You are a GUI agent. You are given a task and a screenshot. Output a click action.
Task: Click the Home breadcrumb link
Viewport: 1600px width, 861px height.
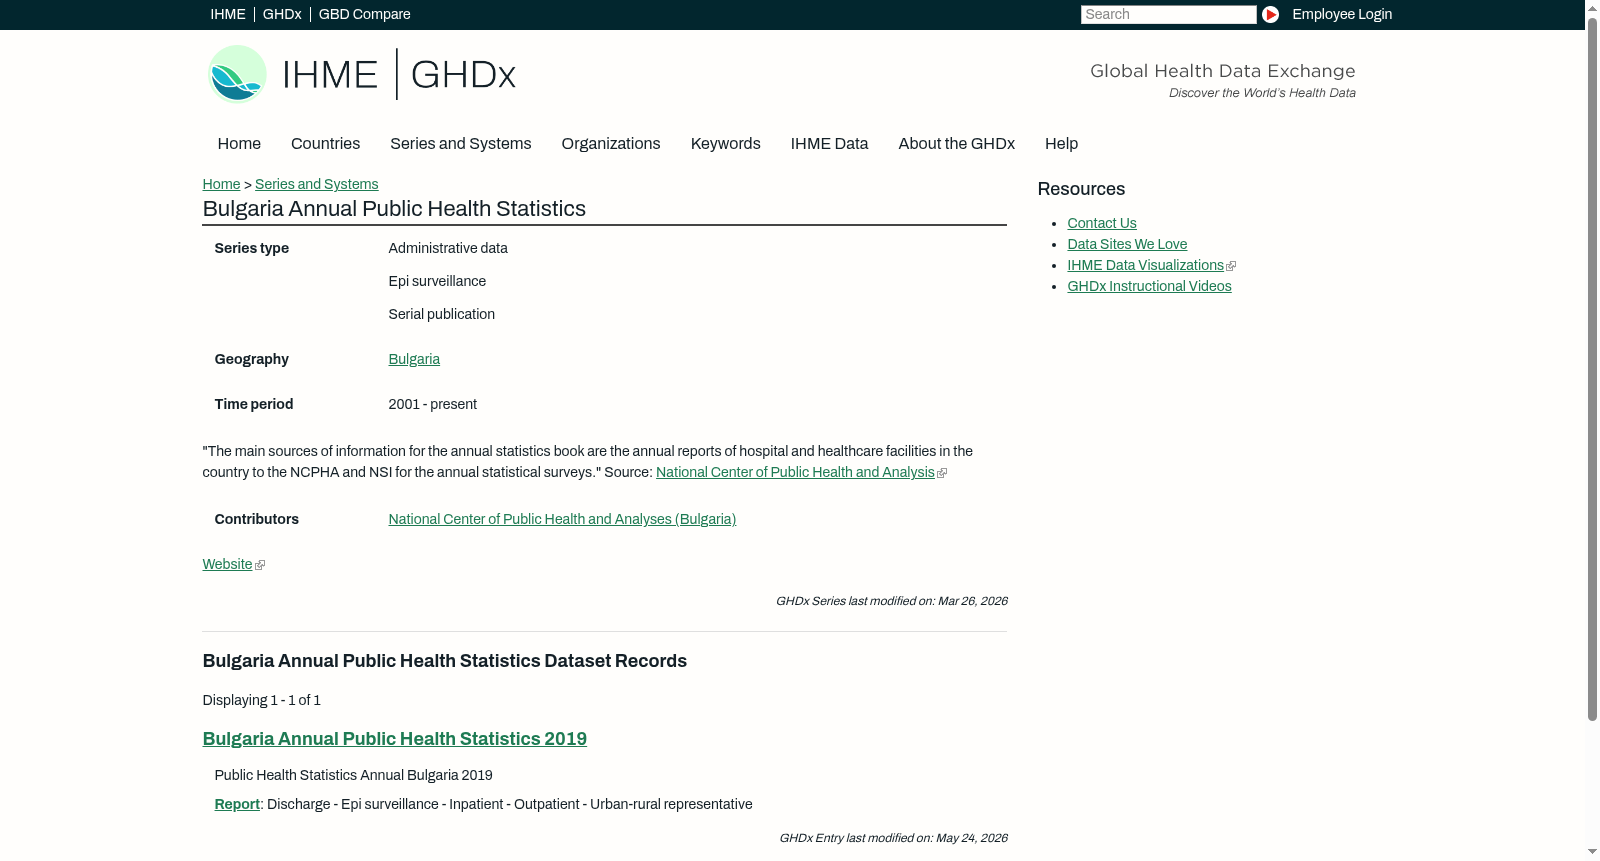[221, 184]
